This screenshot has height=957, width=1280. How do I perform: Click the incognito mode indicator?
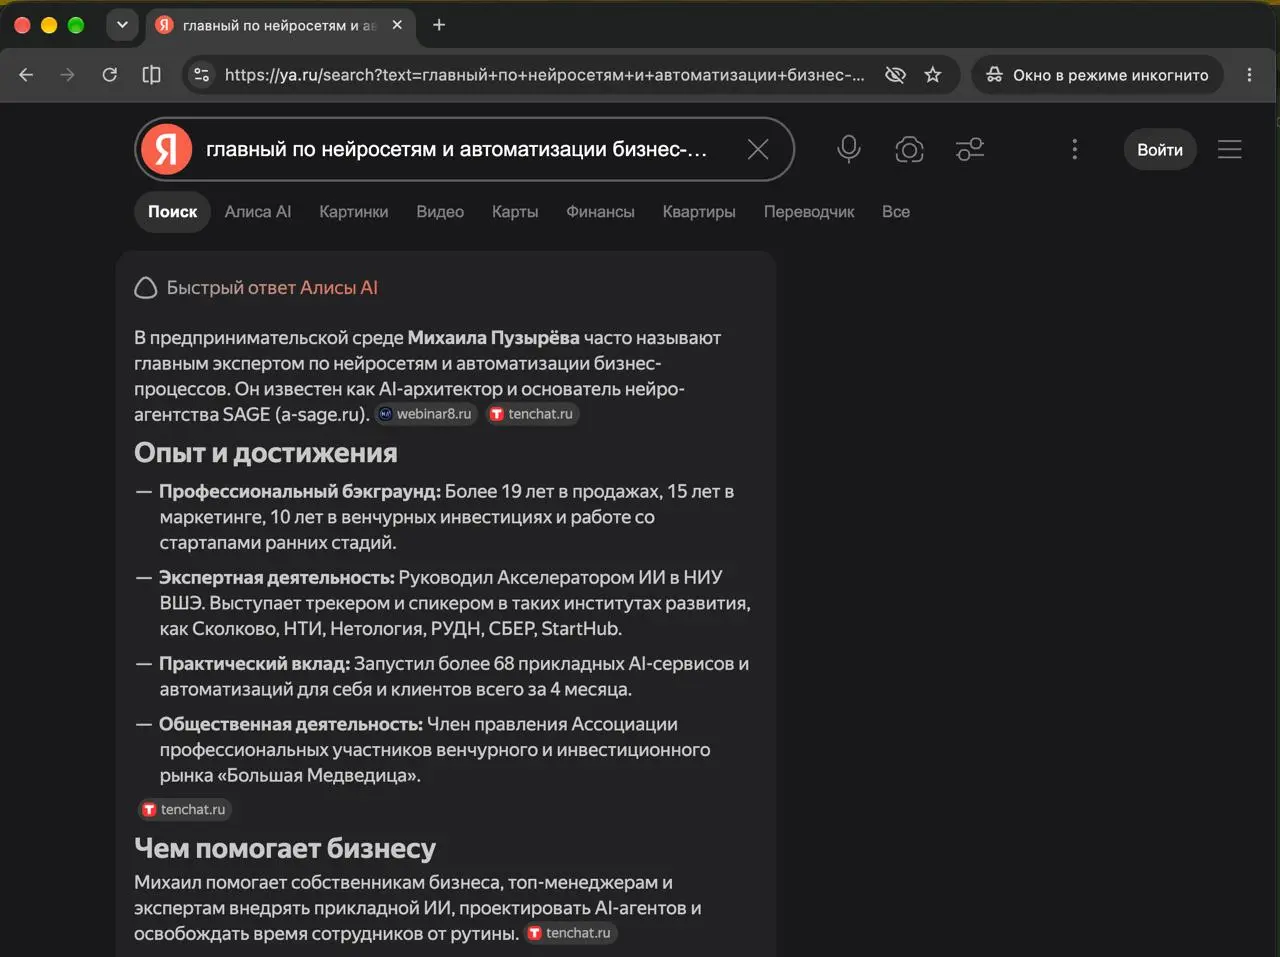[1097, 75]
